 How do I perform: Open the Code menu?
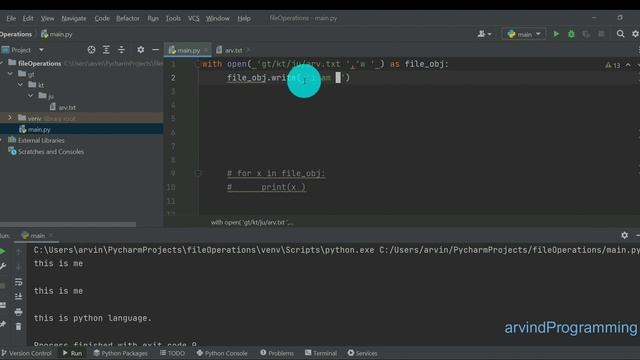[x=102, y=18]
